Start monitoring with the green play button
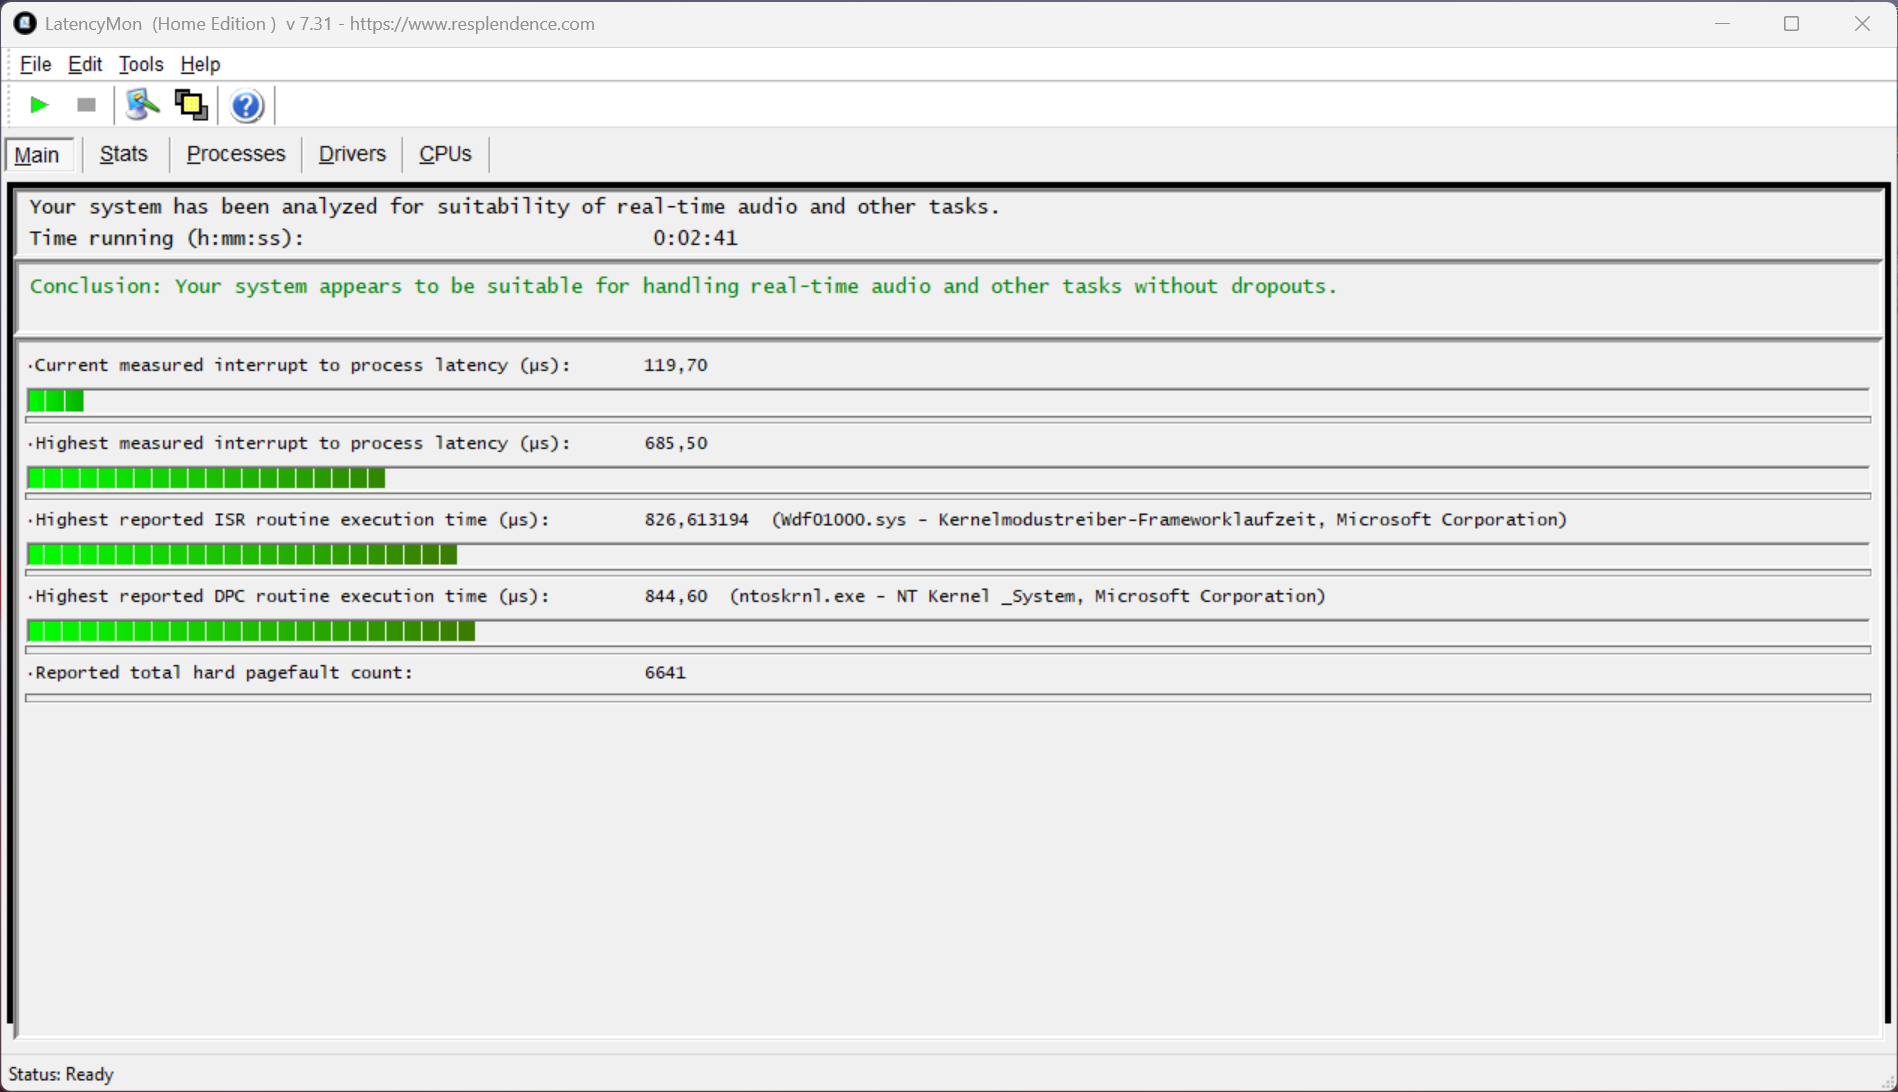1898x1092 pixels. coord(39,105)
